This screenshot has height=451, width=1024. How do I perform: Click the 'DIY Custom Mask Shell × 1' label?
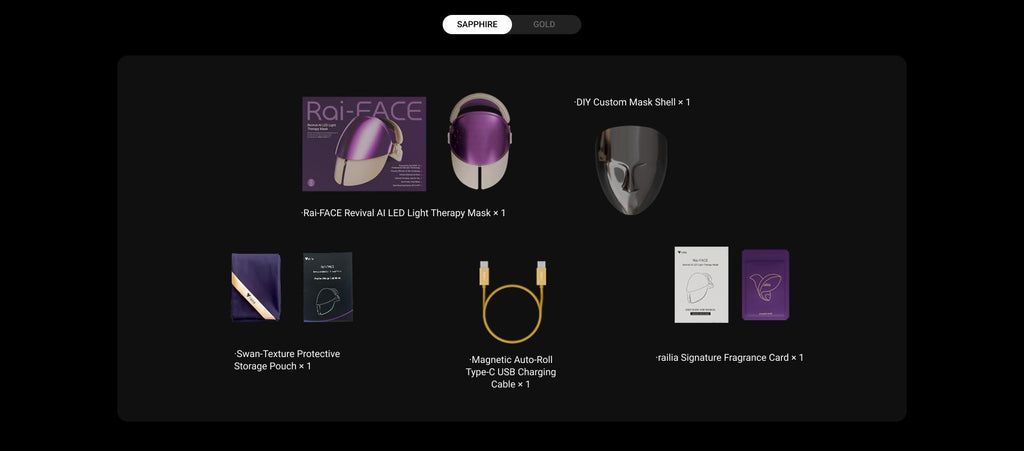pyautogui.click(x=632, y=102)
